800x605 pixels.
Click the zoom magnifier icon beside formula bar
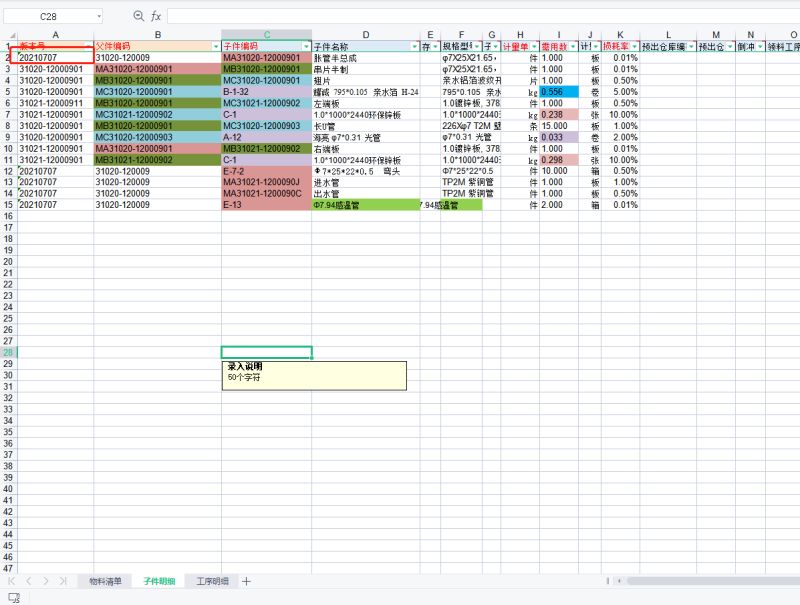(138, 16)
